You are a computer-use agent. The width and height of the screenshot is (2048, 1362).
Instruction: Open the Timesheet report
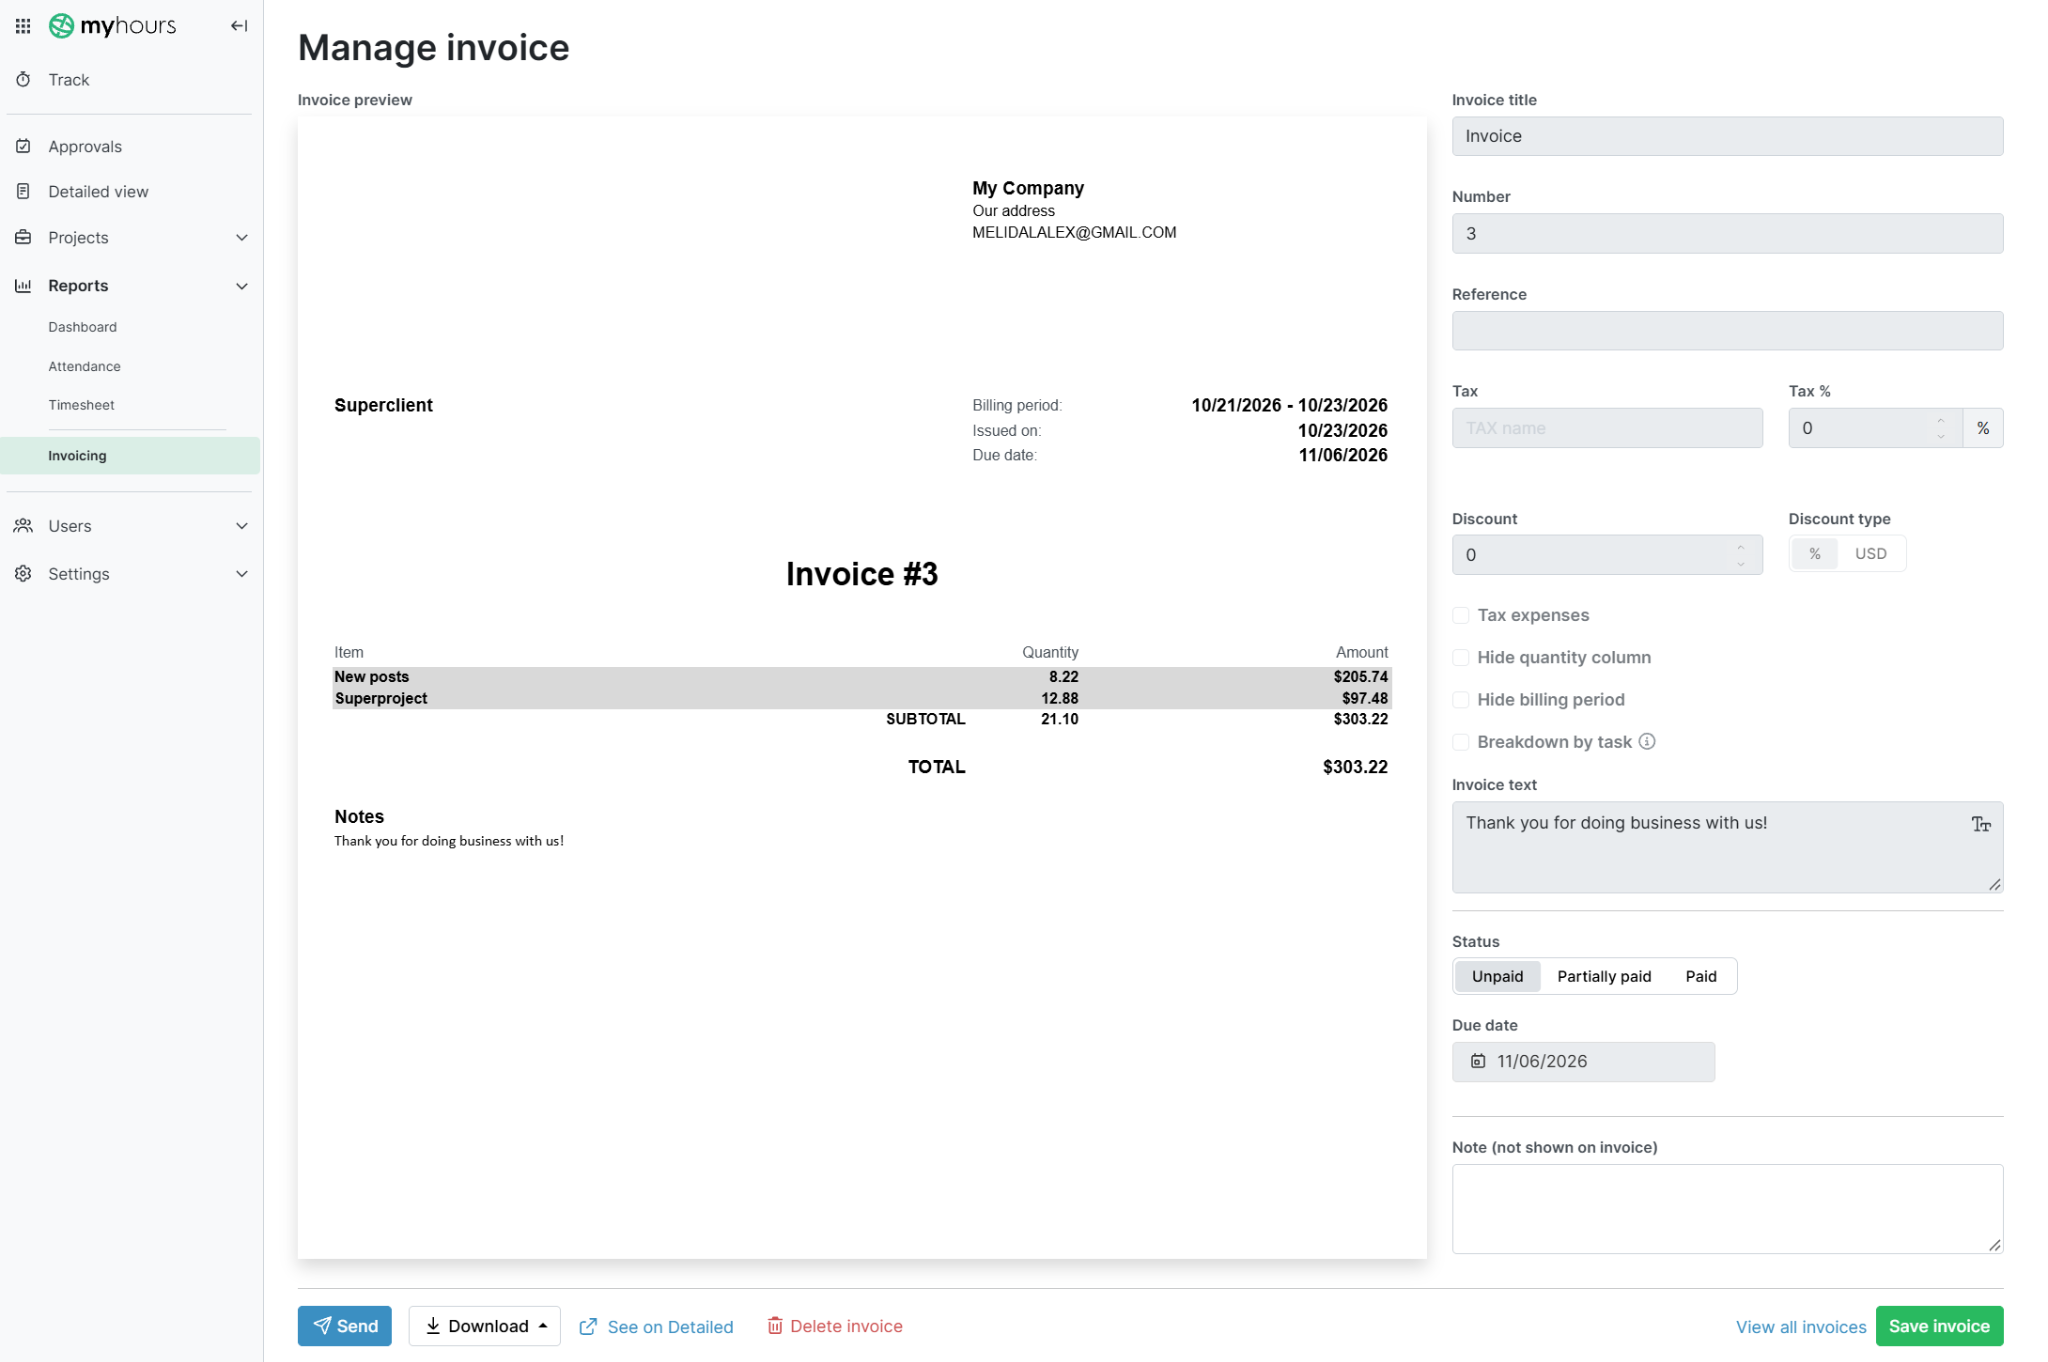[81, 405]
